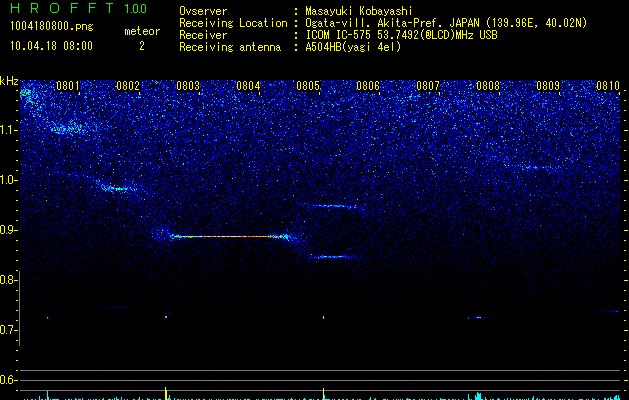The height and width of the screenshot is (400, 629).
Task: Click the 0805 time marker
Action: [308, 86]
